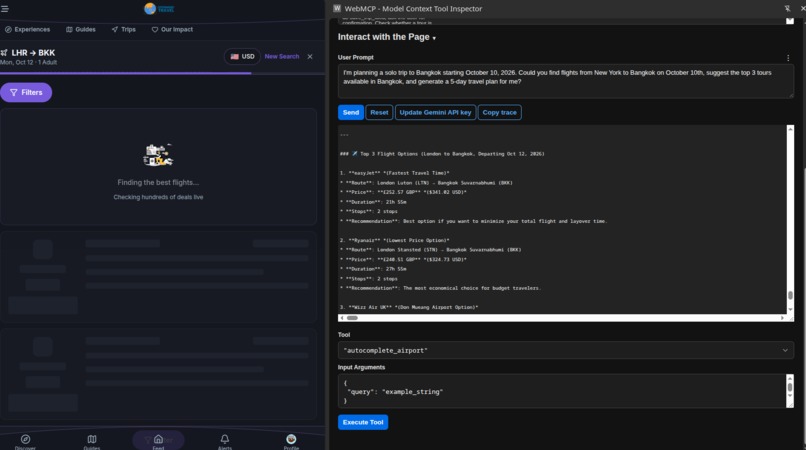The height and width of the screenshot is (450, 806).
Task: Click the 'Ryanair' flight option line
Action: [x=395, y=240]
